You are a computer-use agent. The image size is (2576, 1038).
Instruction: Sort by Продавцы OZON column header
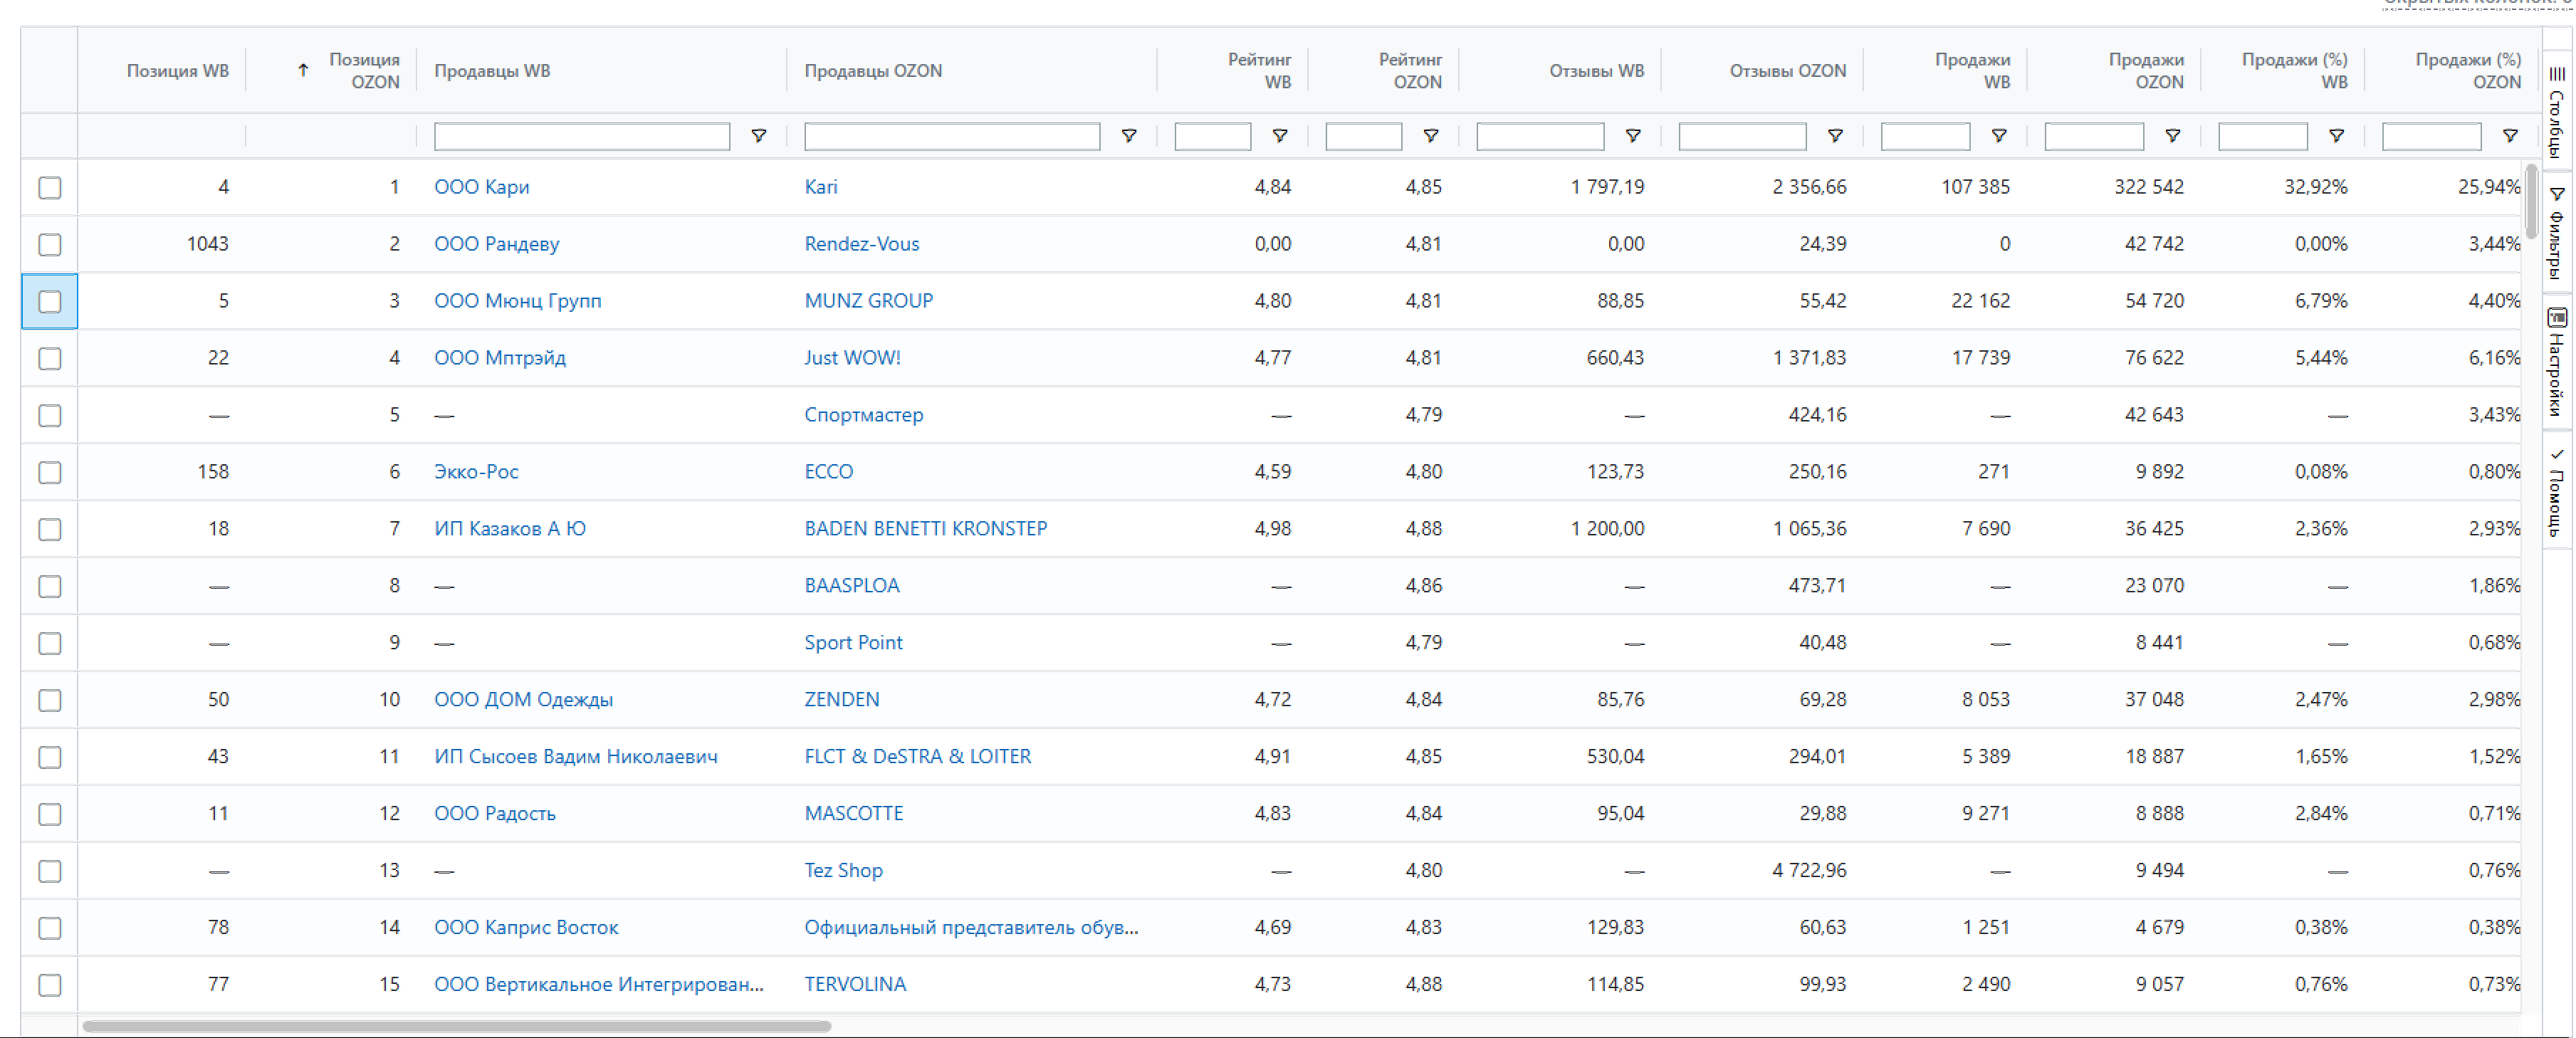[873, 71]
